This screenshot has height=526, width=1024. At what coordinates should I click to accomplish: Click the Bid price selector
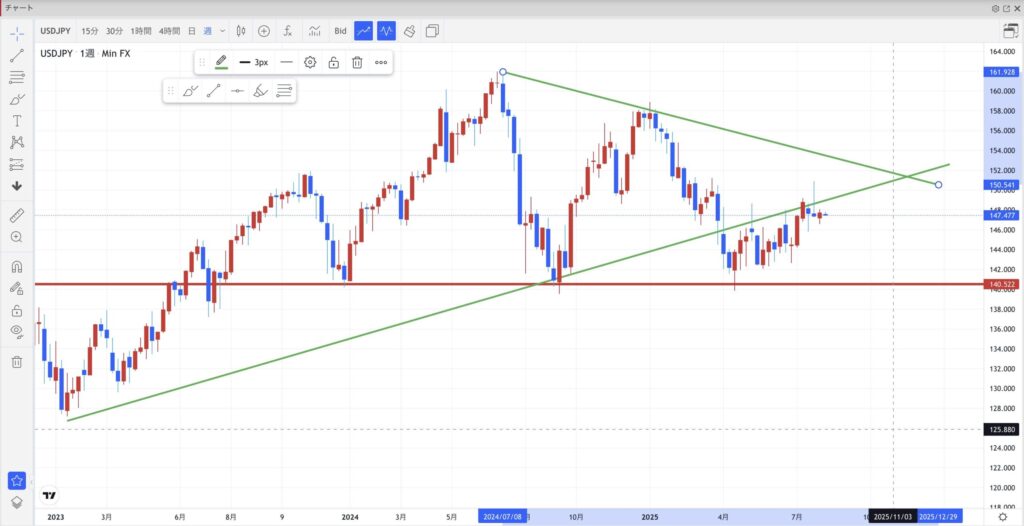click(x=340, y=31)
